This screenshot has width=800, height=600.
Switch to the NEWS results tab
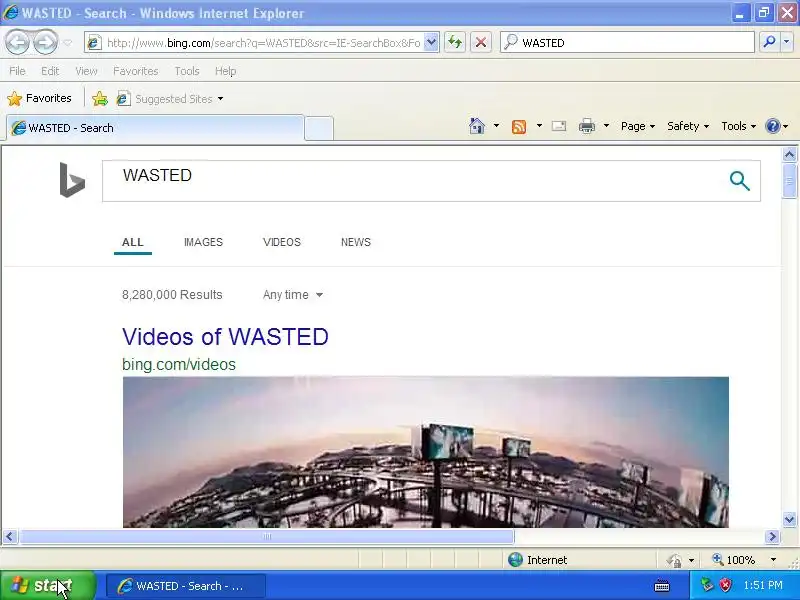pos(356,242)
